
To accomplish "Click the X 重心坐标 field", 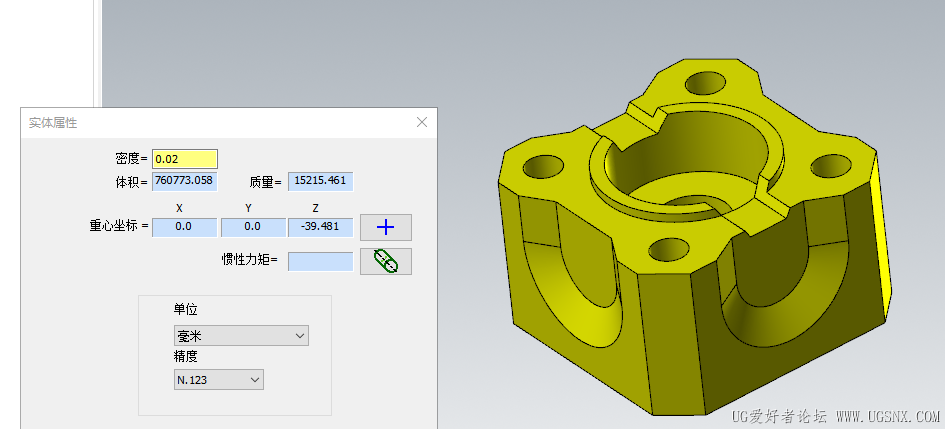I will pyautogui.click(x=184, y=227).
